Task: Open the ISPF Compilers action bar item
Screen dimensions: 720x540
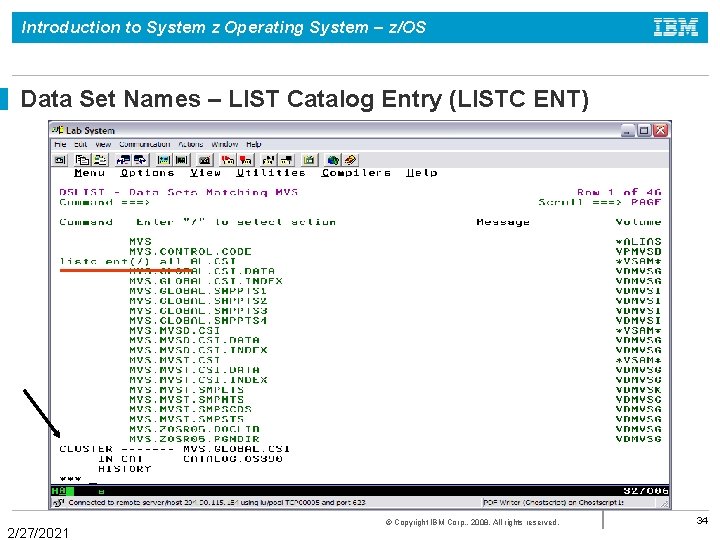Action: pos(356,173)
